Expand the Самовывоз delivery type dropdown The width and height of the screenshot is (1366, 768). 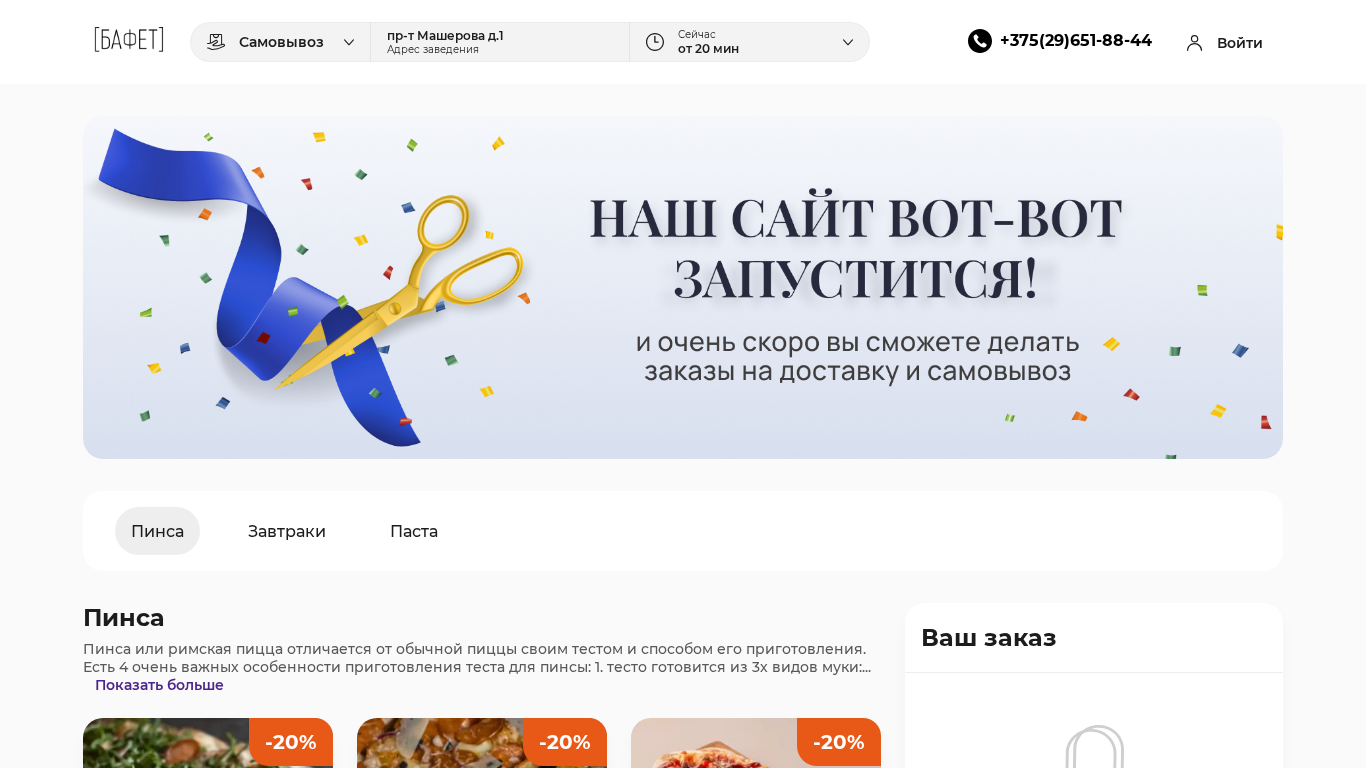pos(349,42)
